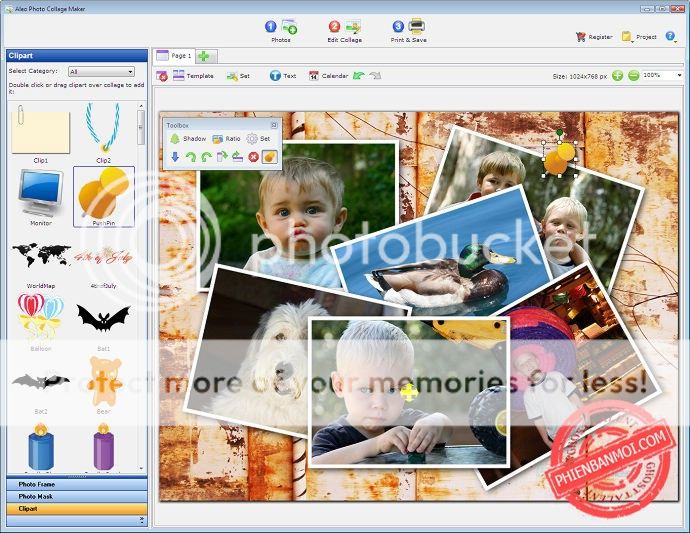Select the Monitor clipart
The image size is (690, 533).
40,197
